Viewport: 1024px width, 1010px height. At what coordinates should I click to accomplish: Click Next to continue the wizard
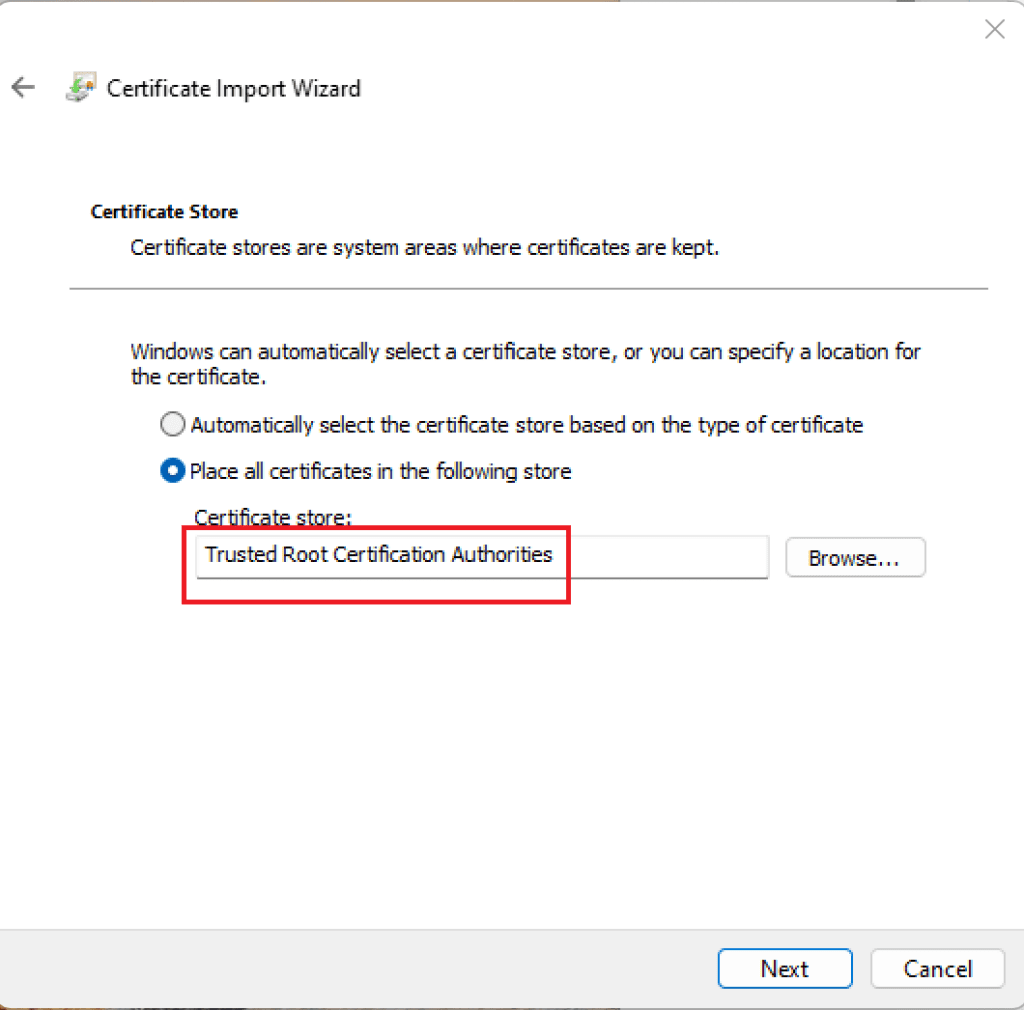784,968
